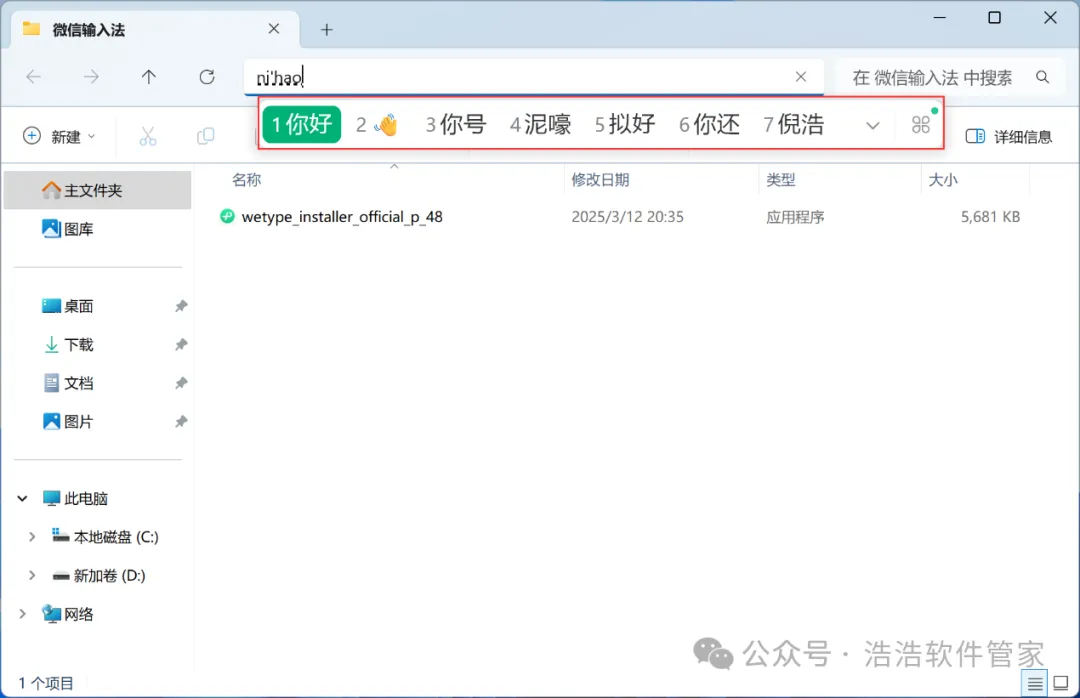1080x698 pixels.
Task: Clear the address bar with X
Action: (800, 76)
